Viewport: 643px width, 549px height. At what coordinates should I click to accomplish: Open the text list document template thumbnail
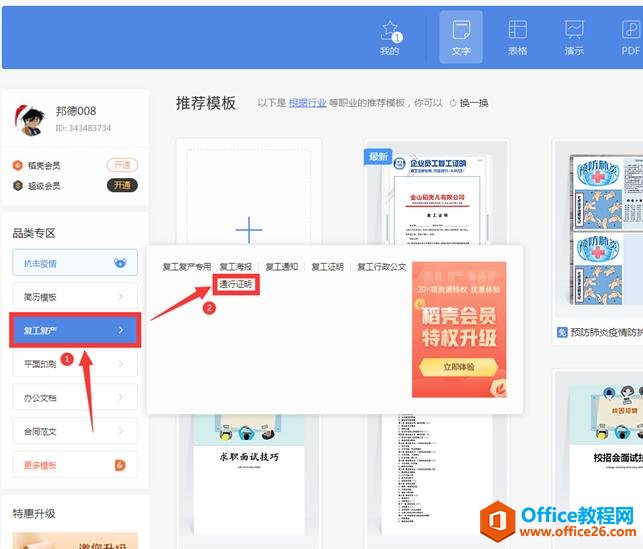437,474
